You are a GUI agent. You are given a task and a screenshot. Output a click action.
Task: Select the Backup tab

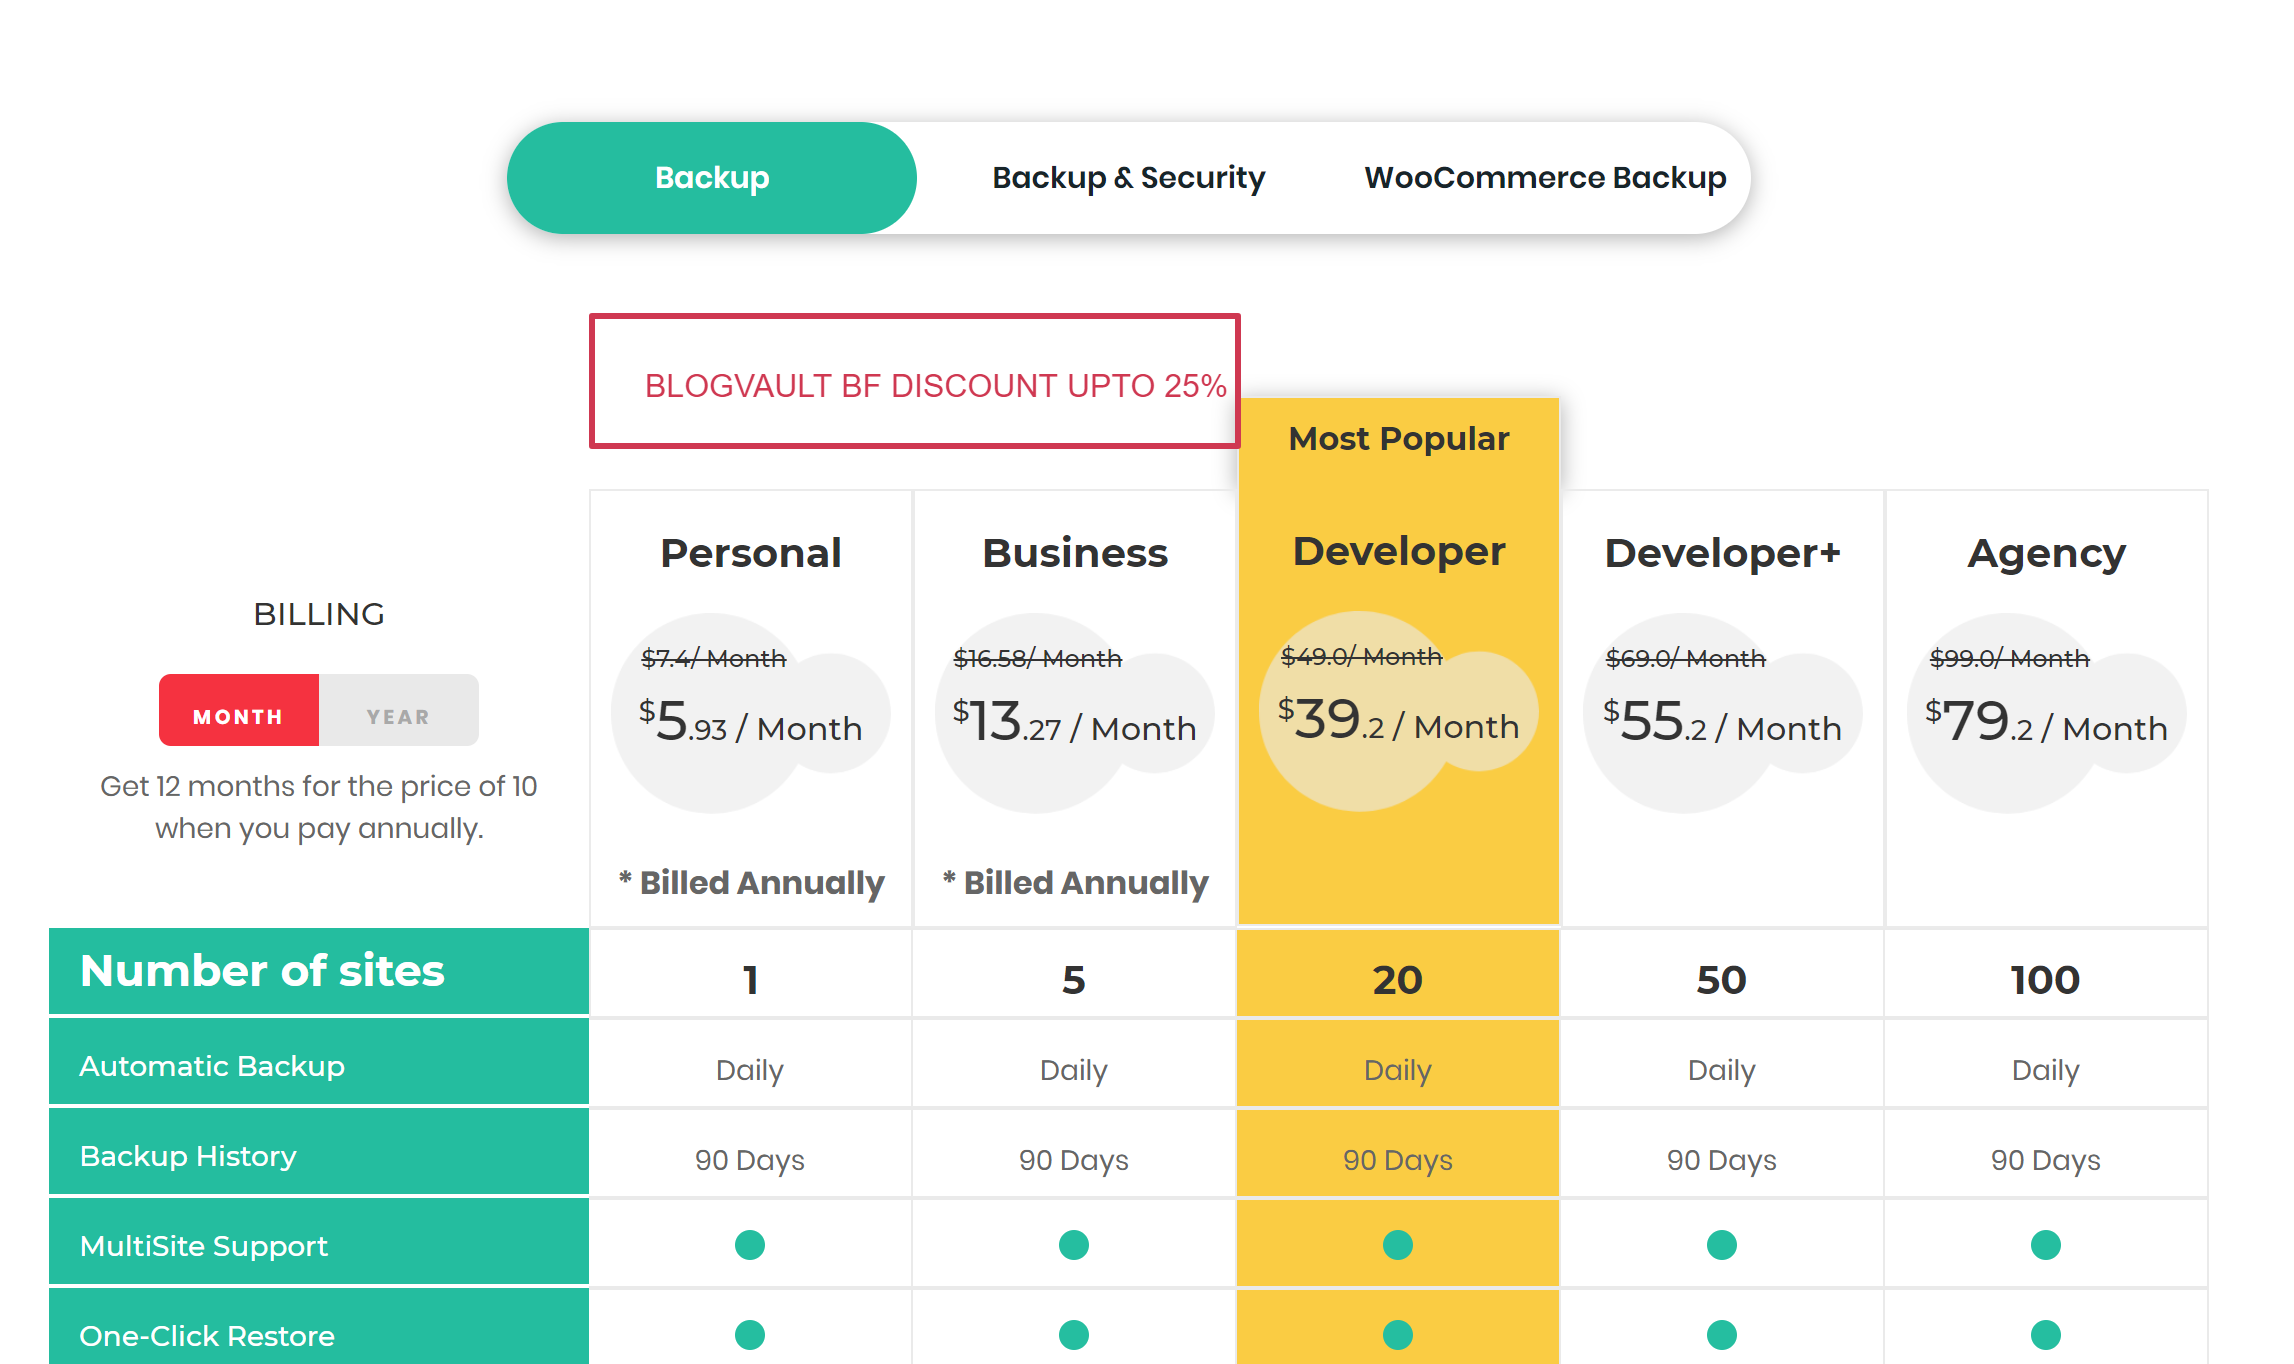click(711, 178)
